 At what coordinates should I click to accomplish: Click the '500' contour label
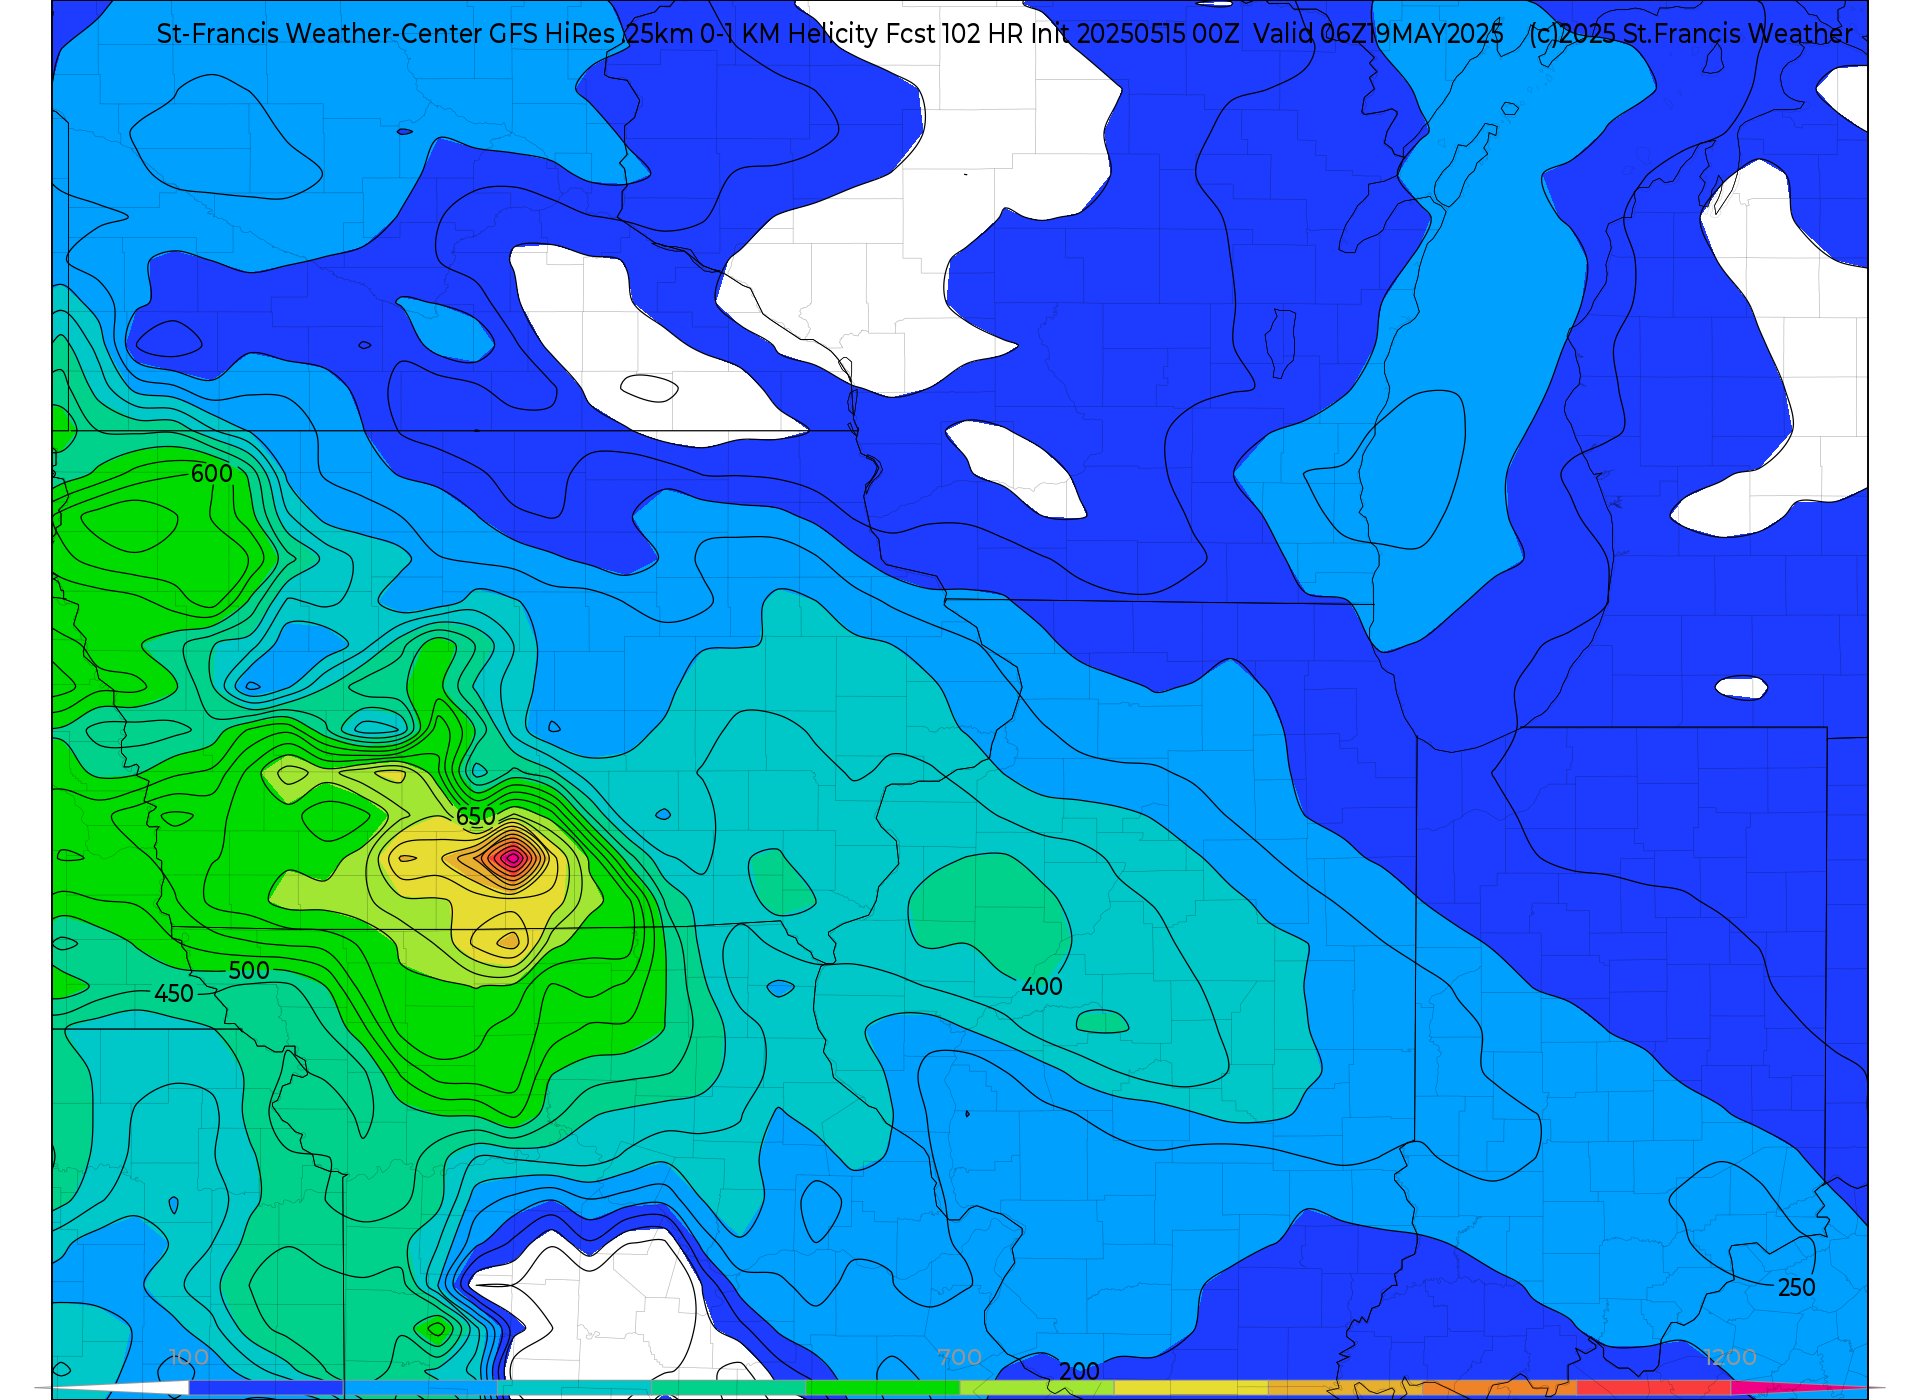click(249, 970)
